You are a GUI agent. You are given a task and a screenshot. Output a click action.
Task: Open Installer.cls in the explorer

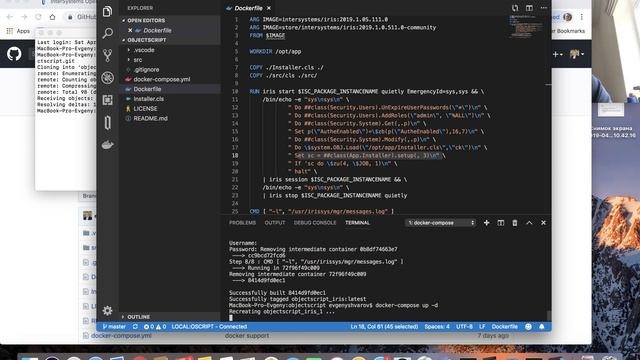coord(149,99)
